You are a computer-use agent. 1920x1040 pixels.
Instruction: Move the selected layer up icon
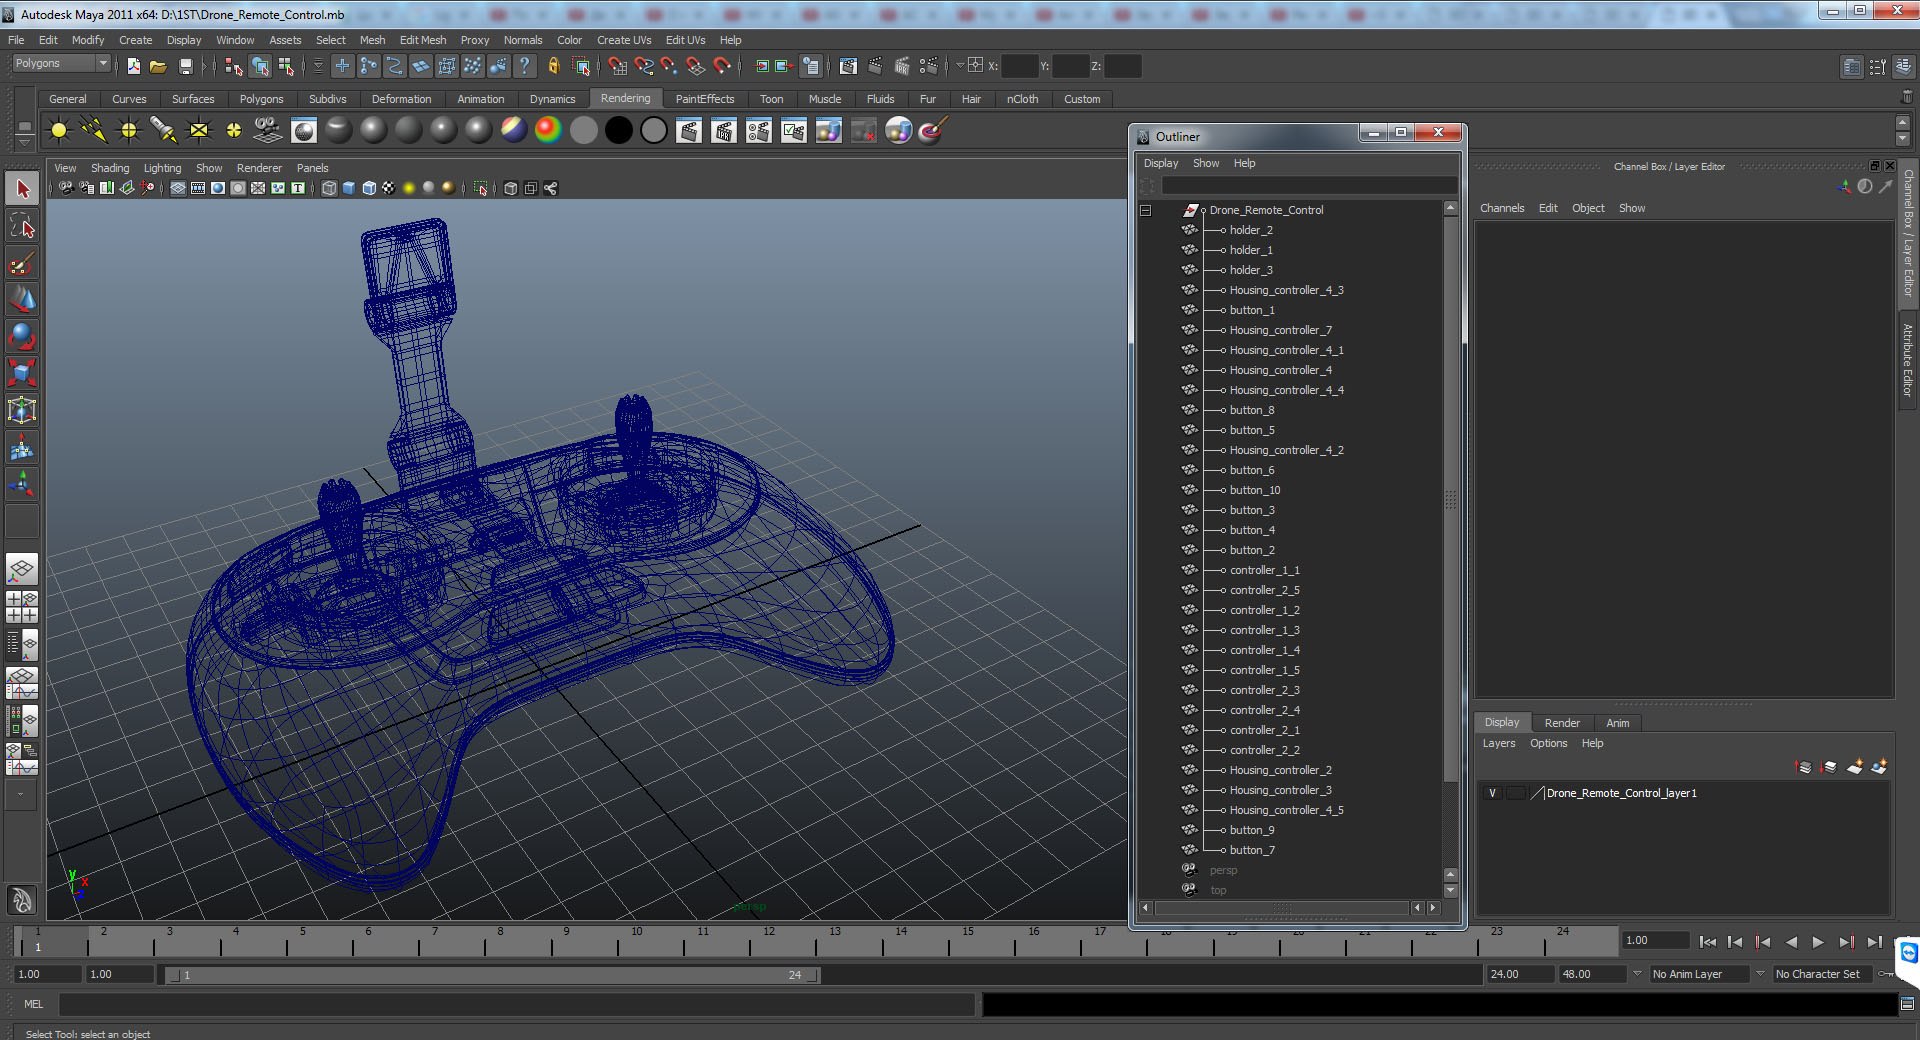(1804, 767)
